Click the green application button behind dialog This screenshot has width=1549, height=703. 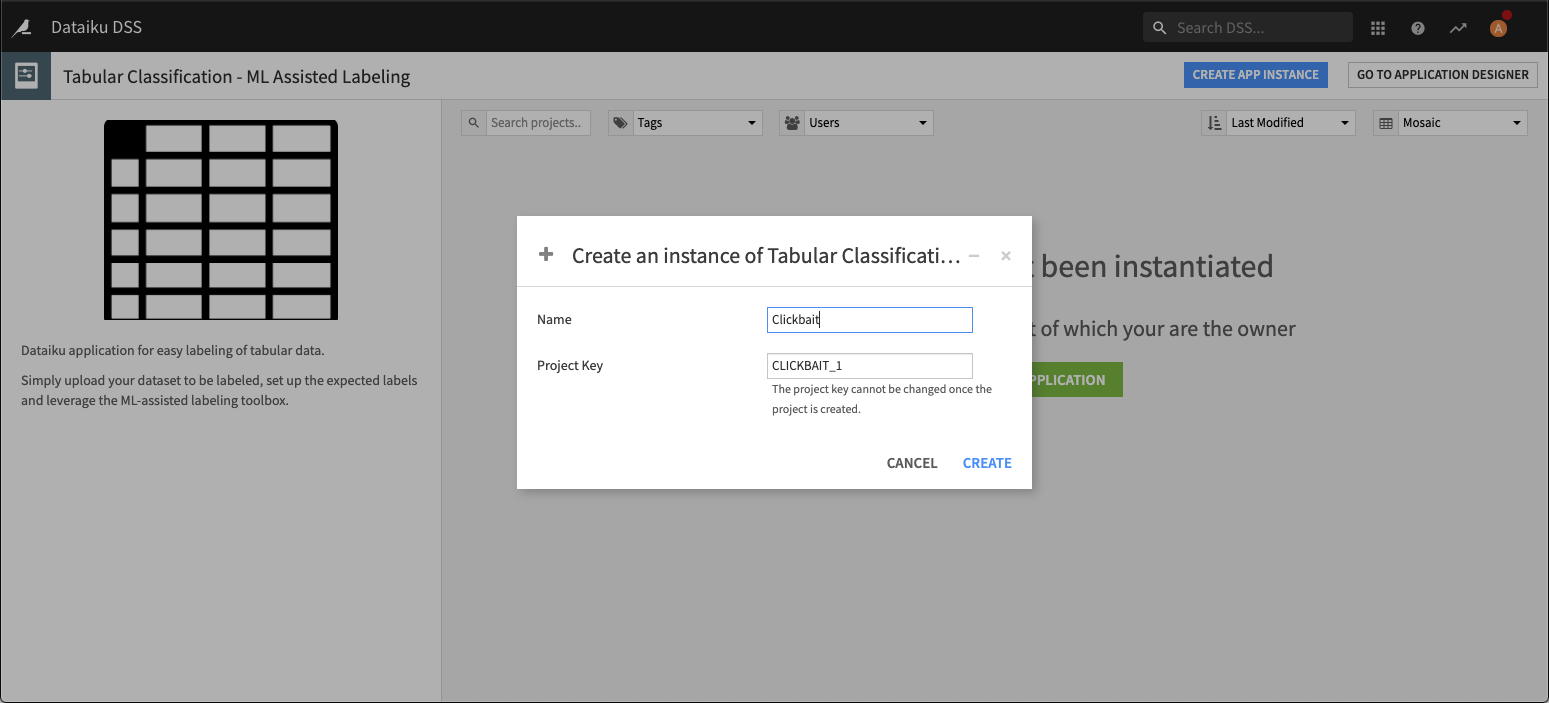pos(1077,380)
